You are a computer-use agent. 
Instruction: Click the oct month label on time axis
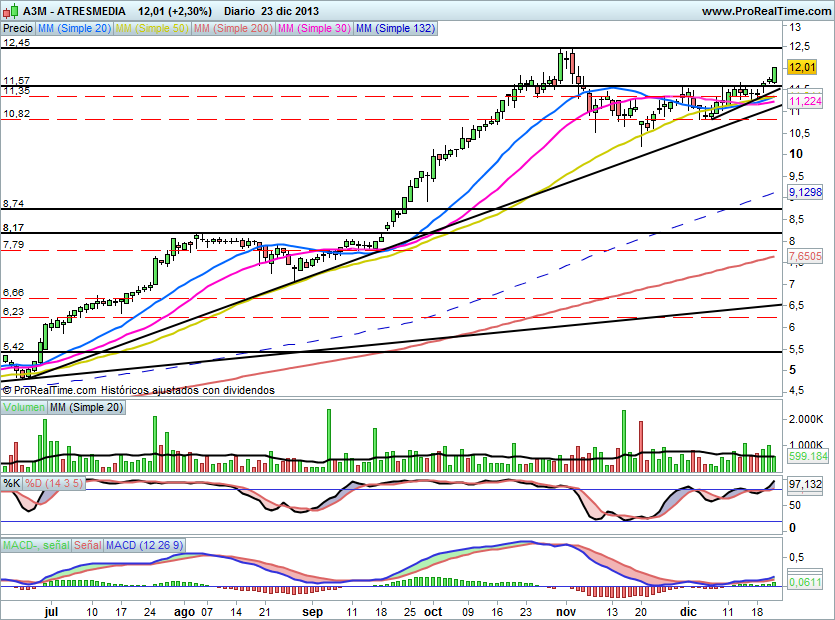(x=433, y=611)
